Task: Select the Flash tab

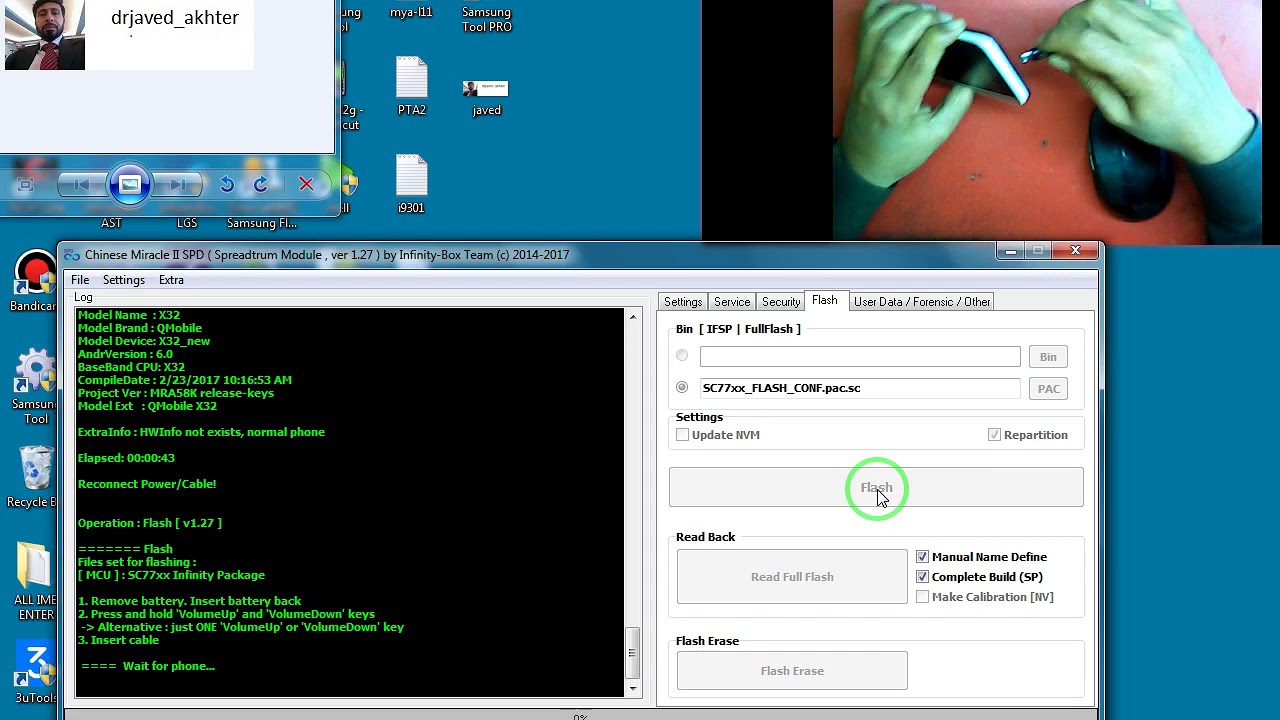Action: pyautogui.click(x=825, y=301)
